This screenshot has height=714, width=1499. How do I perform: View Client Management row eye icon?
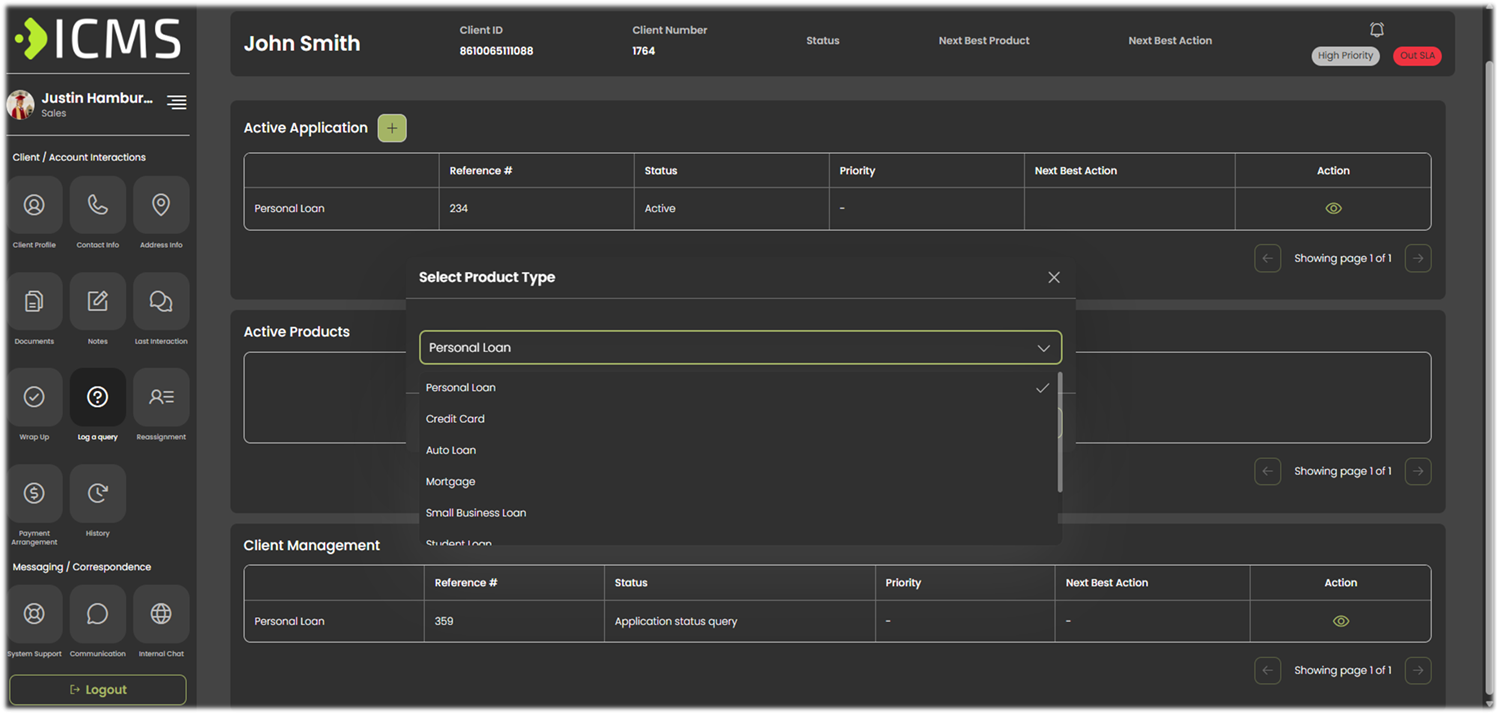1341,621
